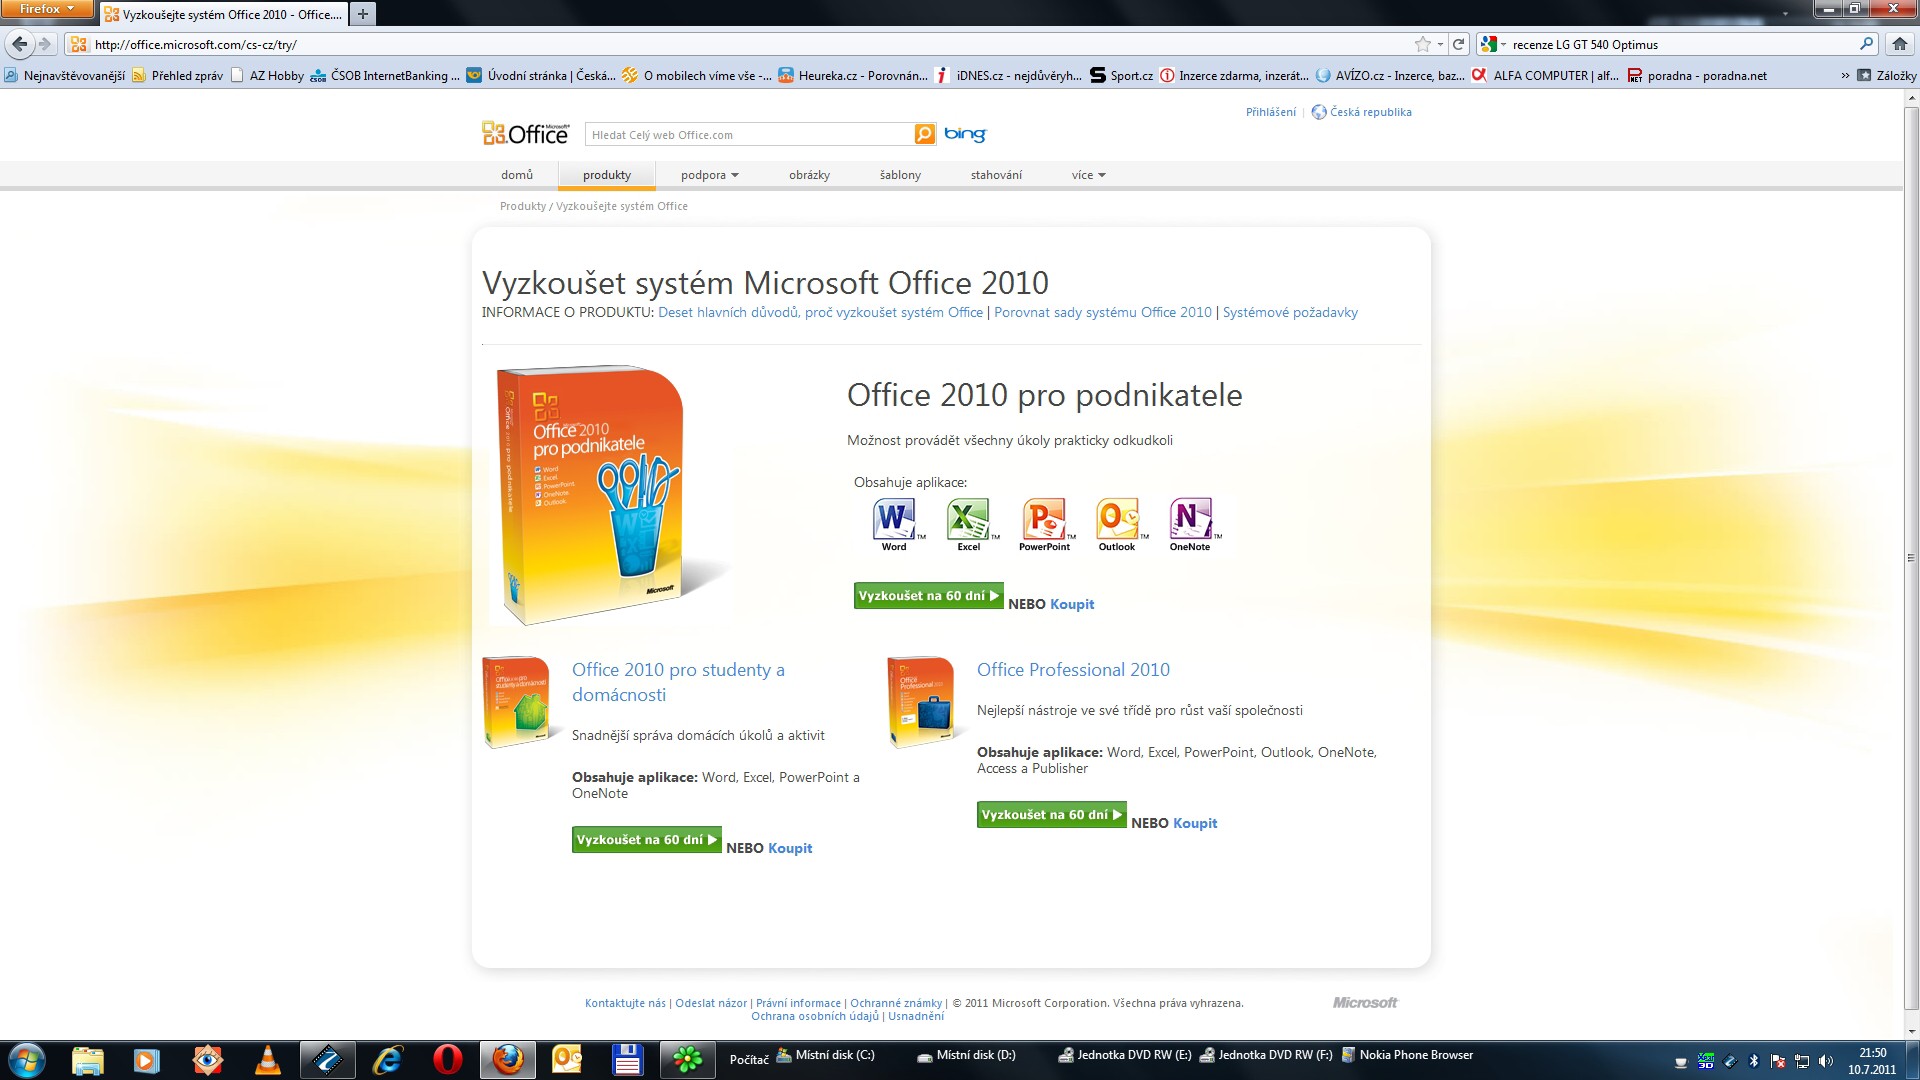
Task: Click the orange Bing search button
Action: [925, 134]
